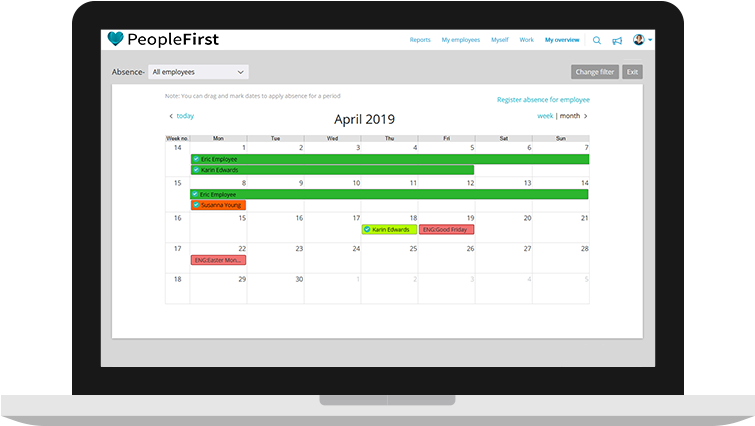Go to next month with right chevron

point(586,116)
